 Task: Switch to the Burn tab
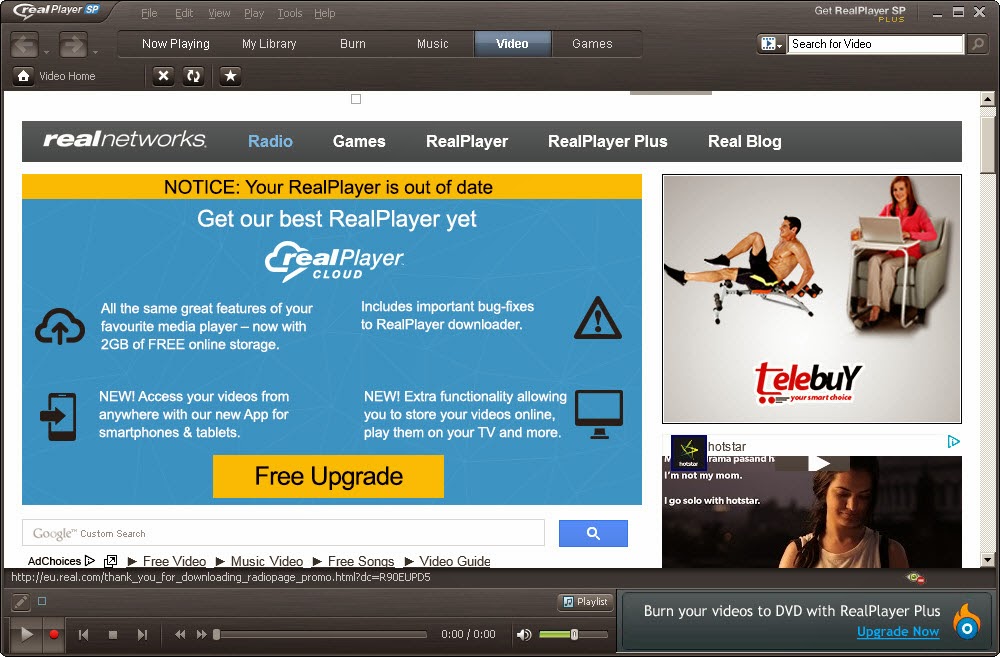(x=353, y=44)
